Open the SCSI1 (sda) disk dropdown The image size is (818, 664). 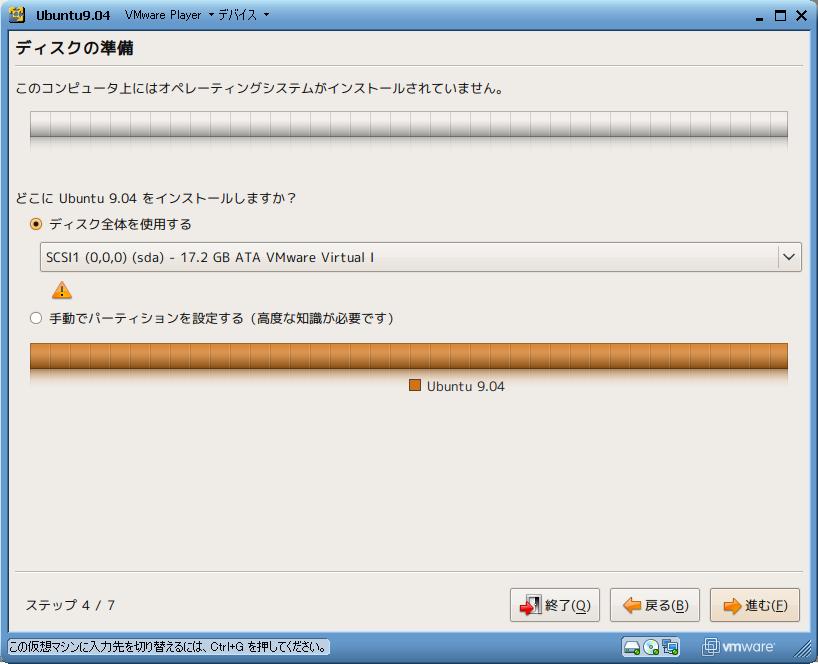coord(420,257)
